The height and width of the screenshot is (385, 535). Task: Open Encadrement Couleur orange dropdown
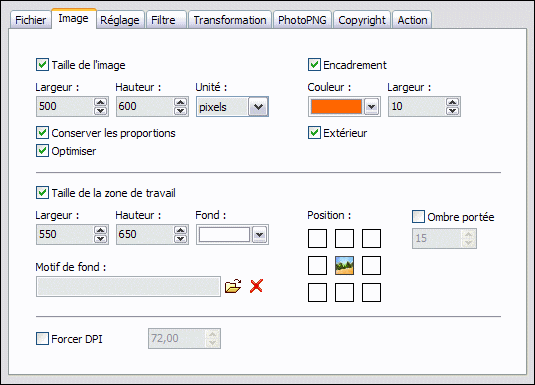[371, 107]
